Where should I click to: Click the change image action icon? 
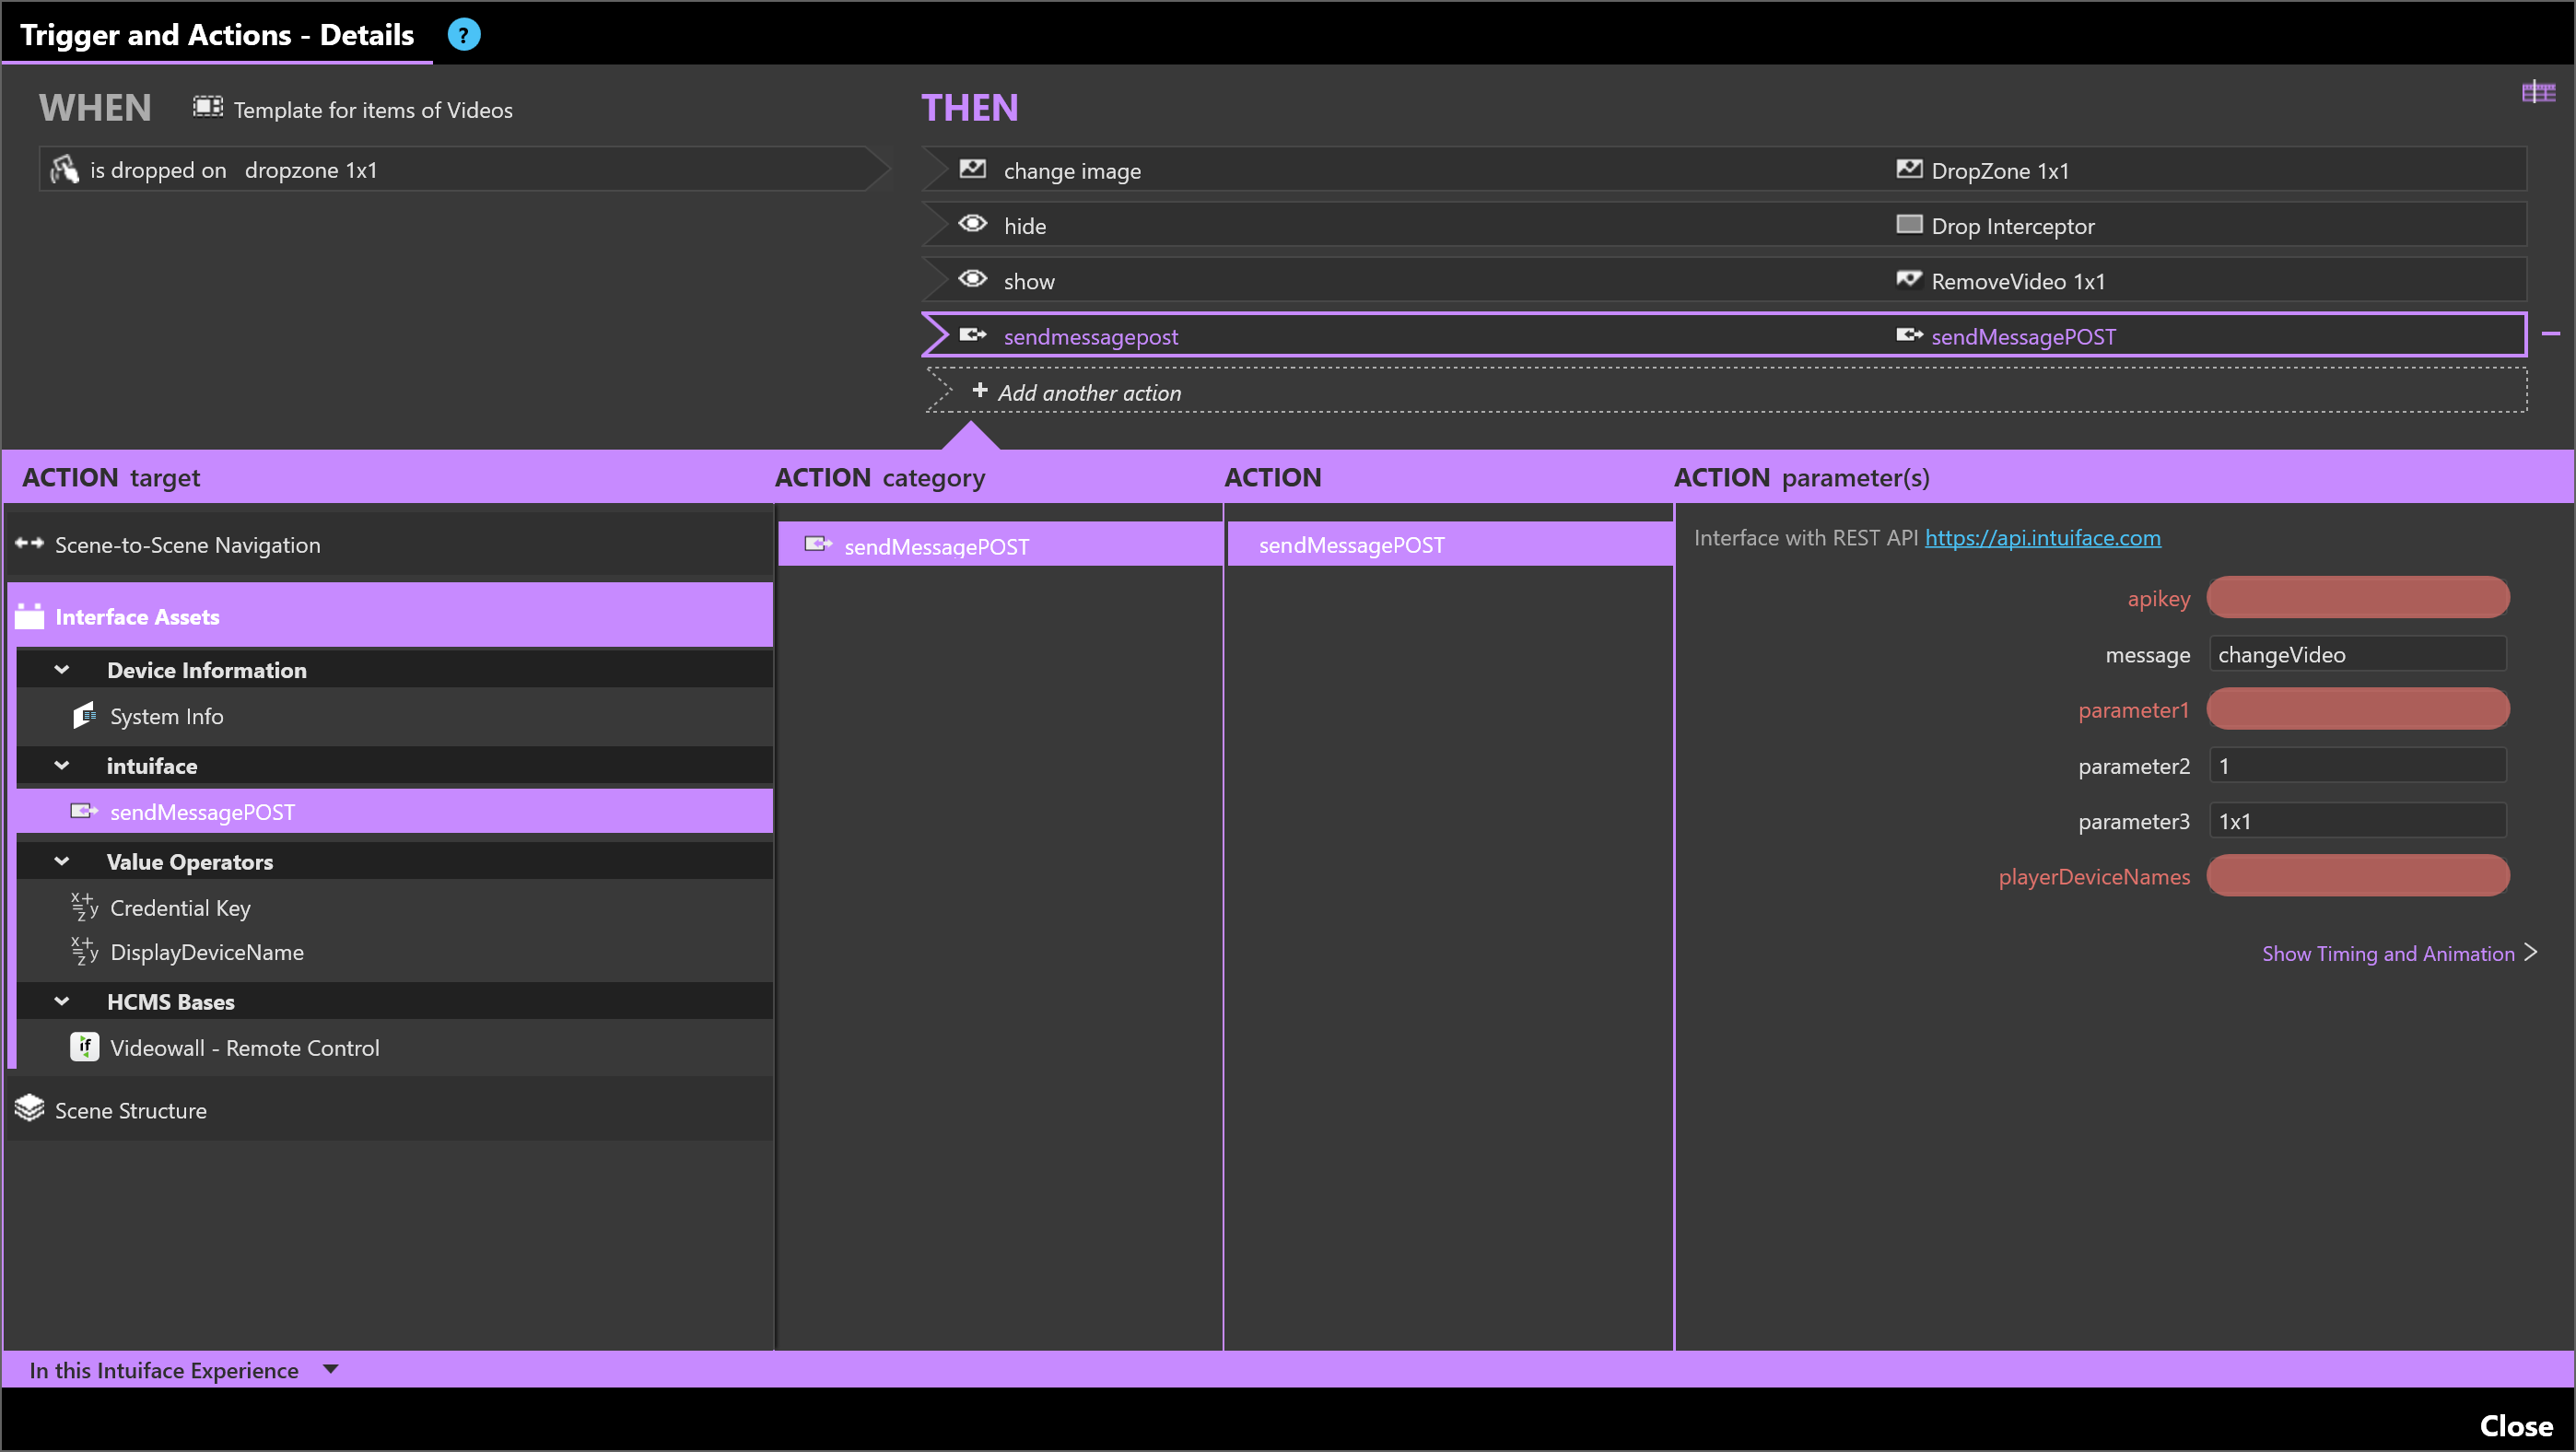pyautogui.click(x=972, y=169)
